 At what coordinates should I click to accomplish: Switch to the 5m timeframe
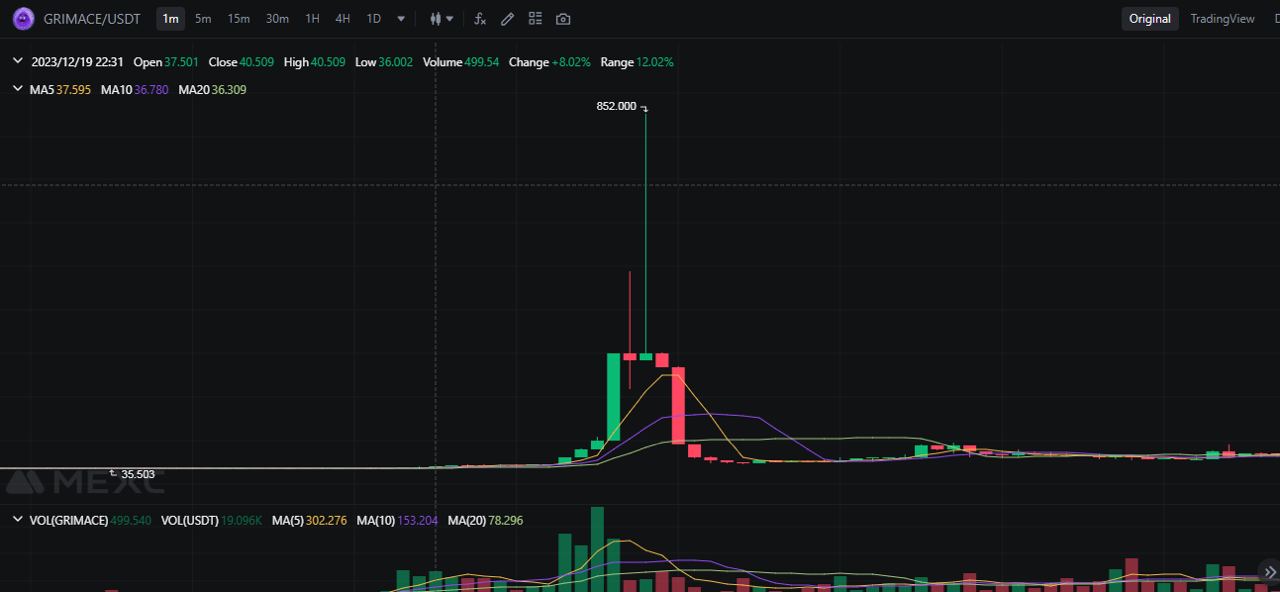pyautogui.click(x=203, y=19)
